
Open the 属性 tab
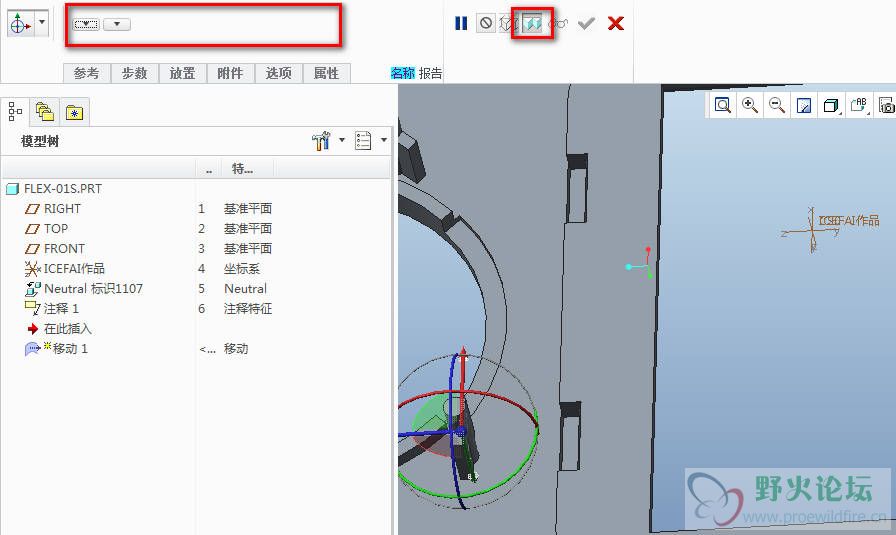click(x=326, y=73)
